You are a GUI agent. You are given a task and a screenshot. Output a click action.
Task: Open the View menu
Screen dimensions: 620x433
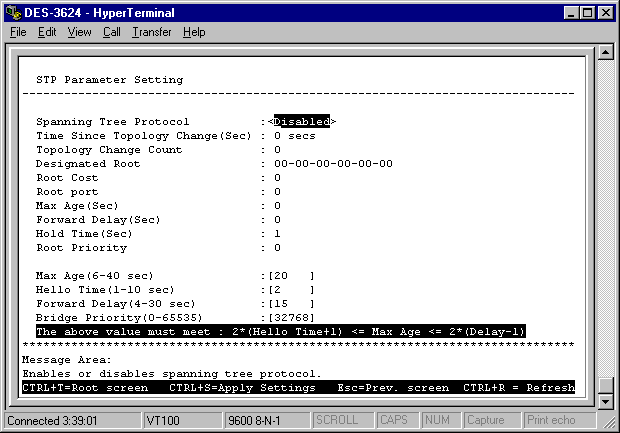coord(79,32)
